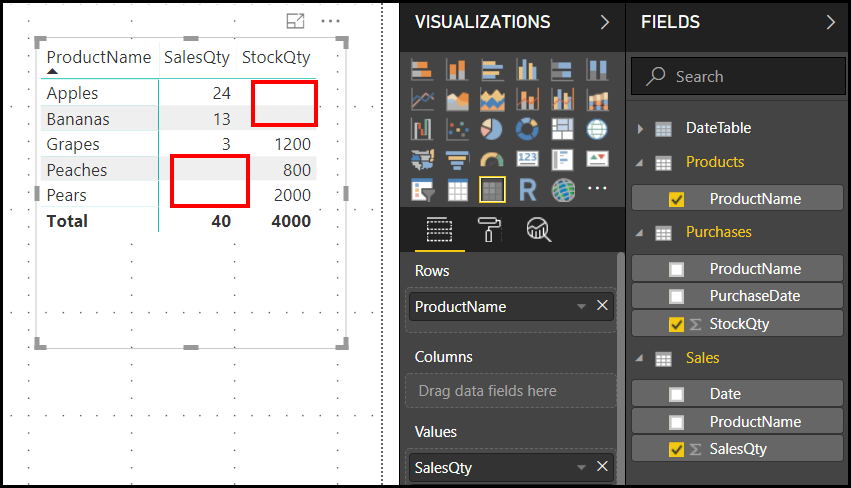Select the Scatter chart visual

click(456, 130)
